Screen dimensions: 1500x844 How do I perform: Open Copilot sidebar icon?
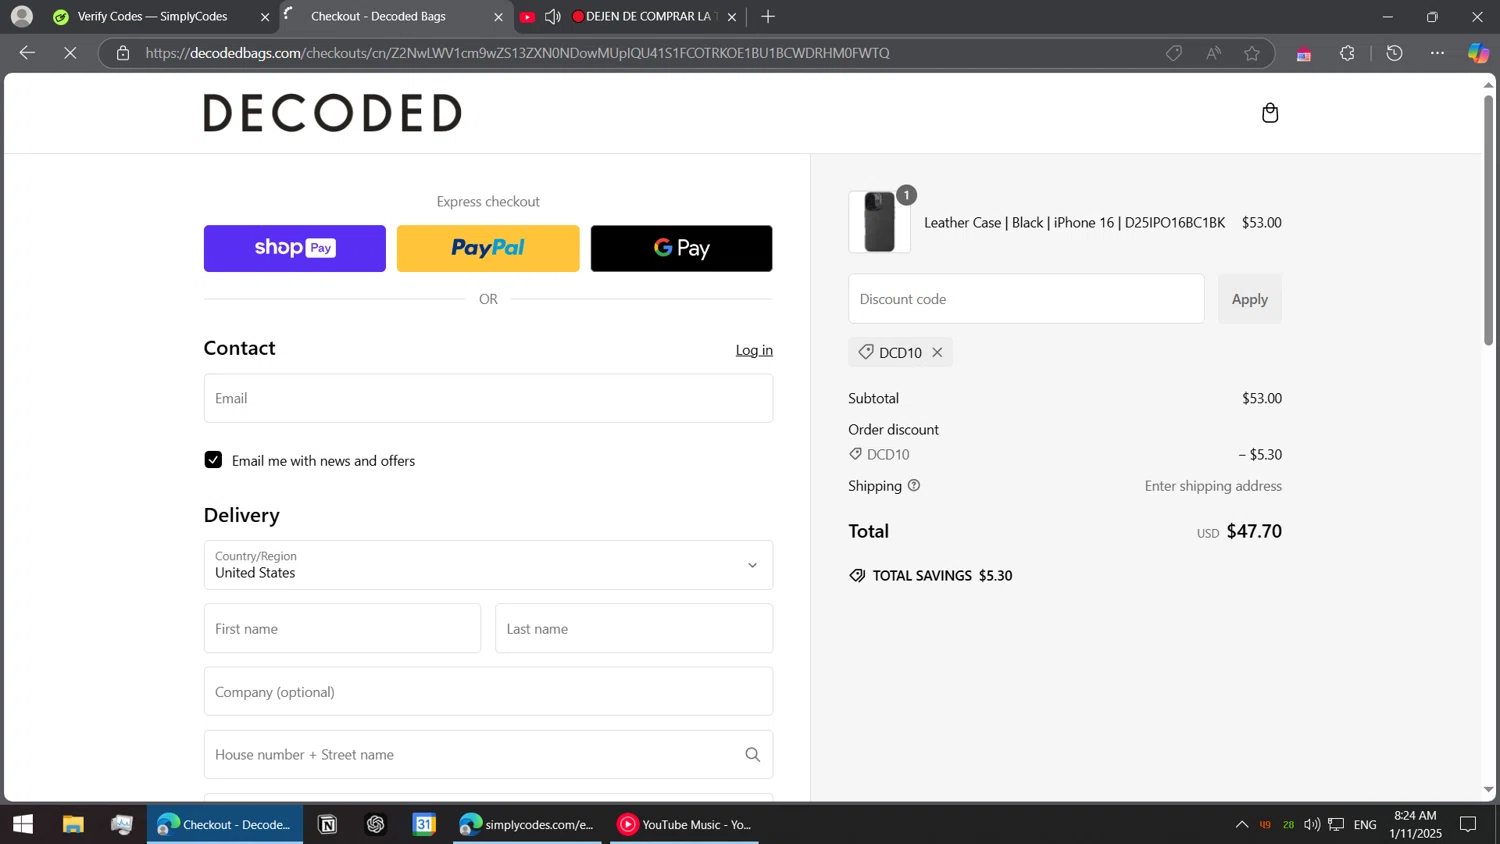pyautogui.click(x=1478, y=53)
